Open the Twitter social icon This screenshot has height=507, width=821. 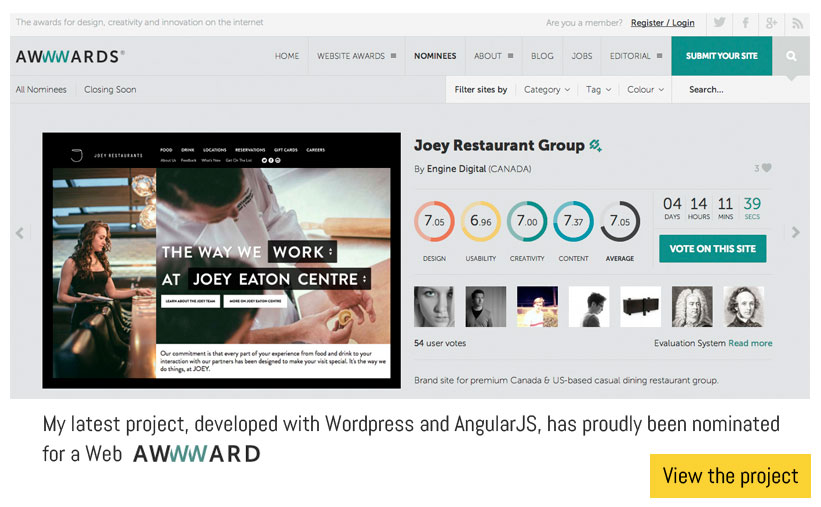pyautogui.click(x=719, y=23)
